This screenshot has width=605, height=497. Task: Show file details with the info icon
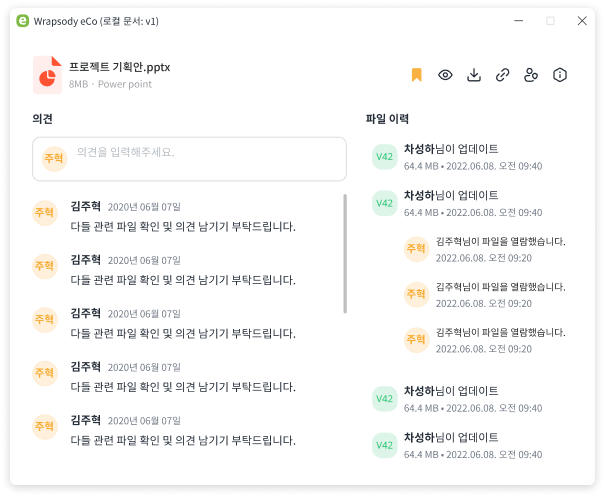pos(559,75)
